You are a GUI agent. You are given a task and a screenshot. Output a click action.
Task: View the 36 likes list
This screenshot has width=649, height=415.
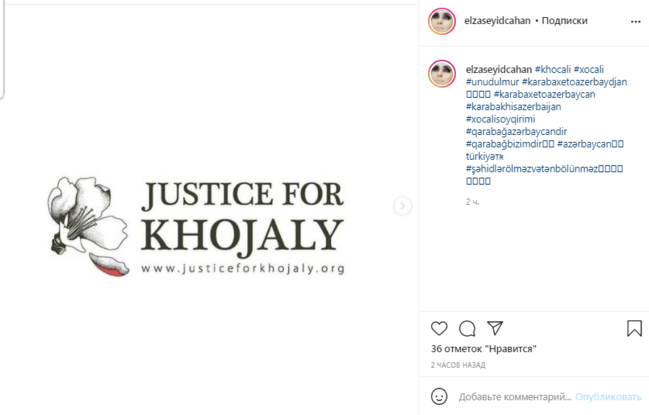click(x=483, y=349)
